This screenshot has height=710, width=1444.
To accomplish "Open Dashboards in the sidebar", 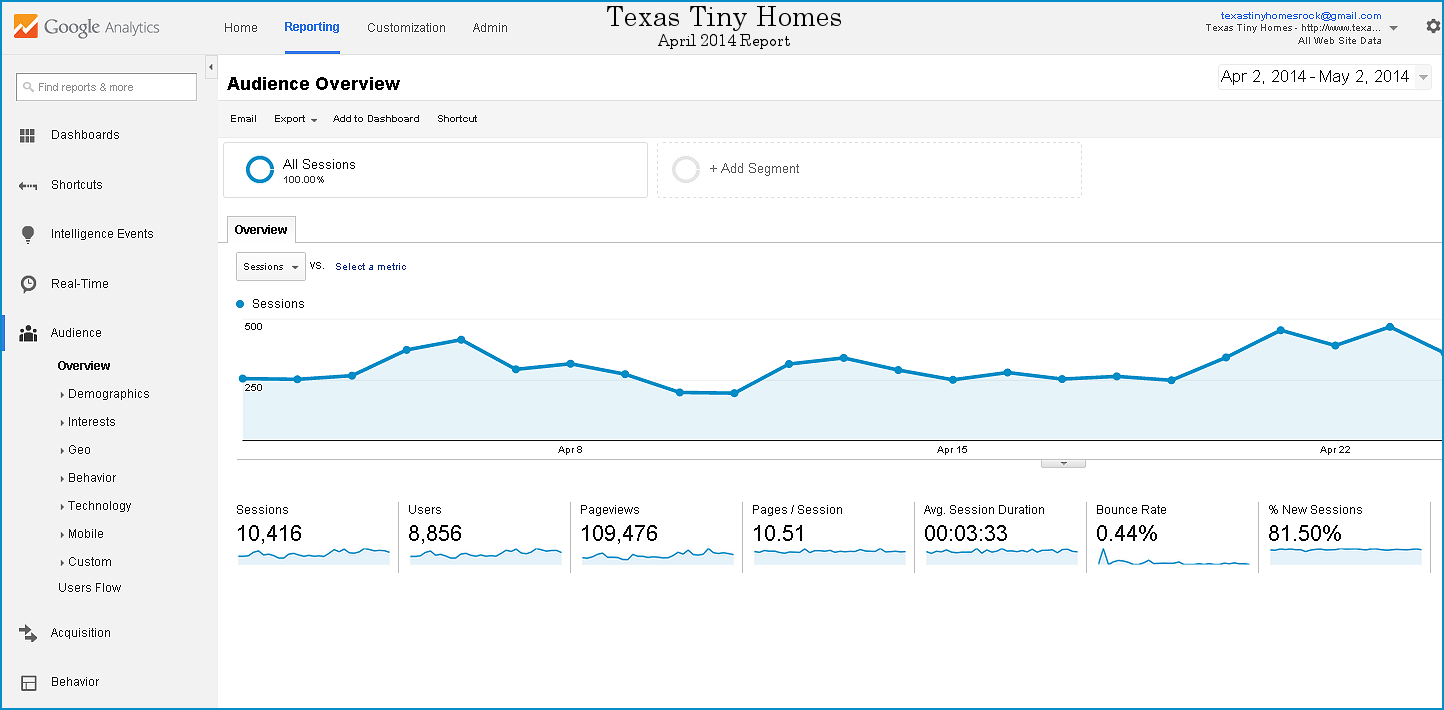I will [85, 135].
